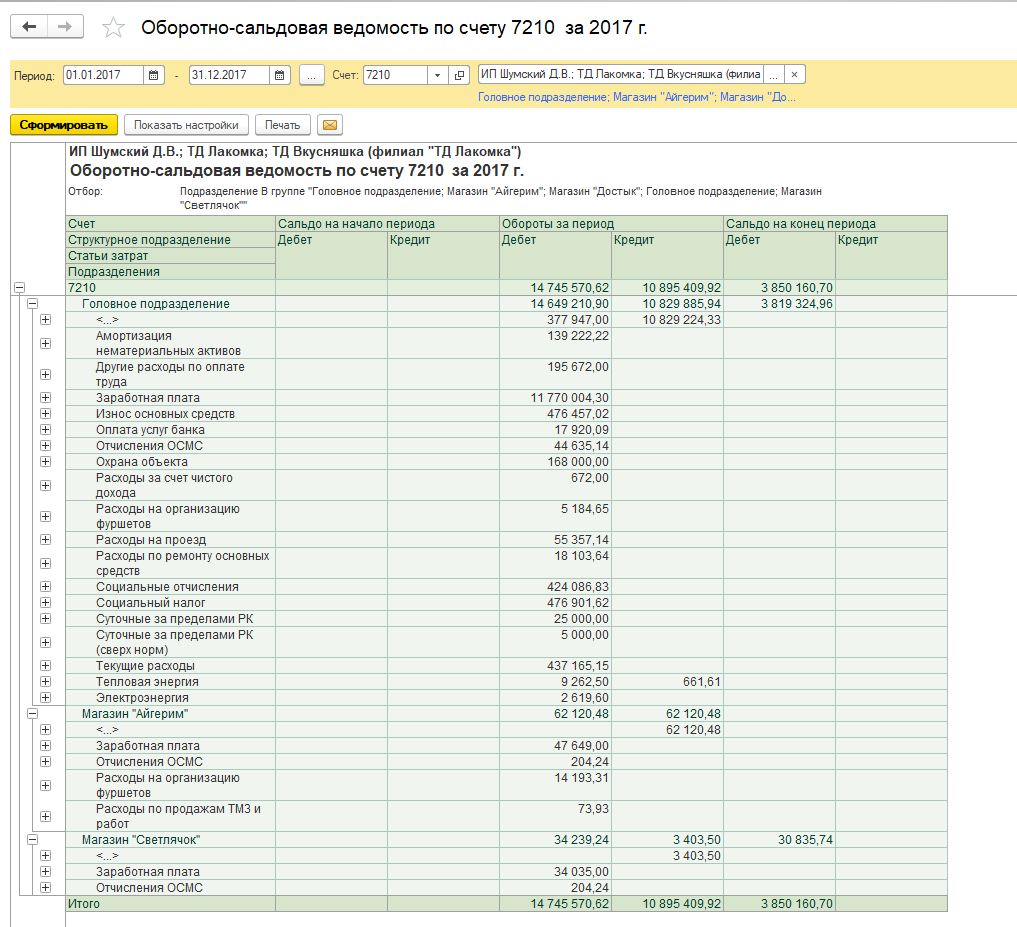Open account 7210 dropdown list
The width and height of the screenshot is (1017, 927).
[437, 75]
